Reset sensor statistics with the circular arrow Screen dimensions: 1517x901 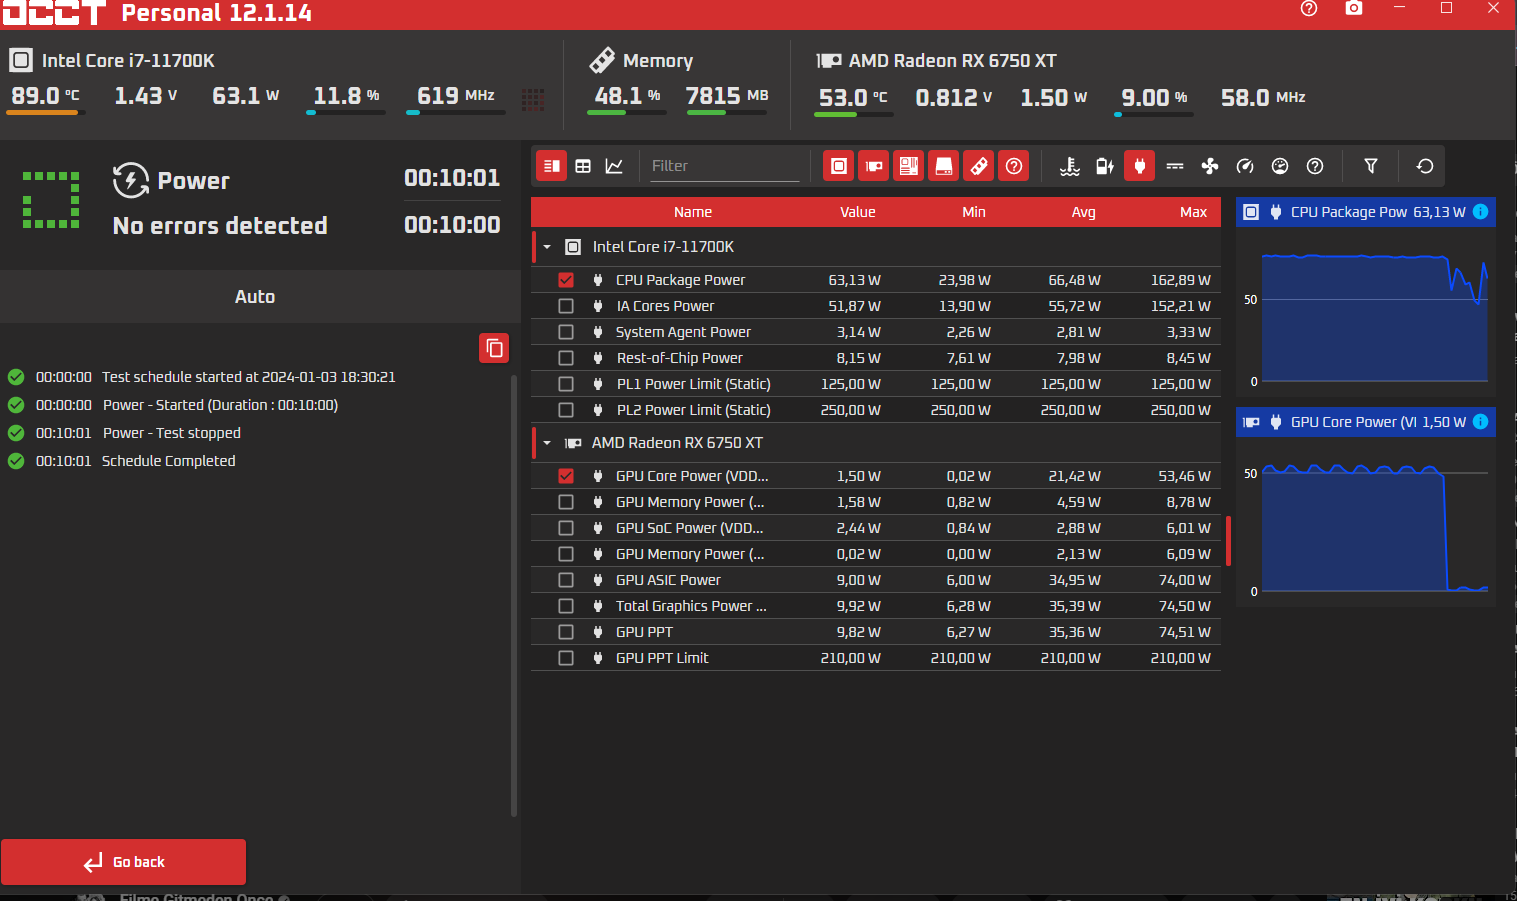click(x=1425, y=166)
